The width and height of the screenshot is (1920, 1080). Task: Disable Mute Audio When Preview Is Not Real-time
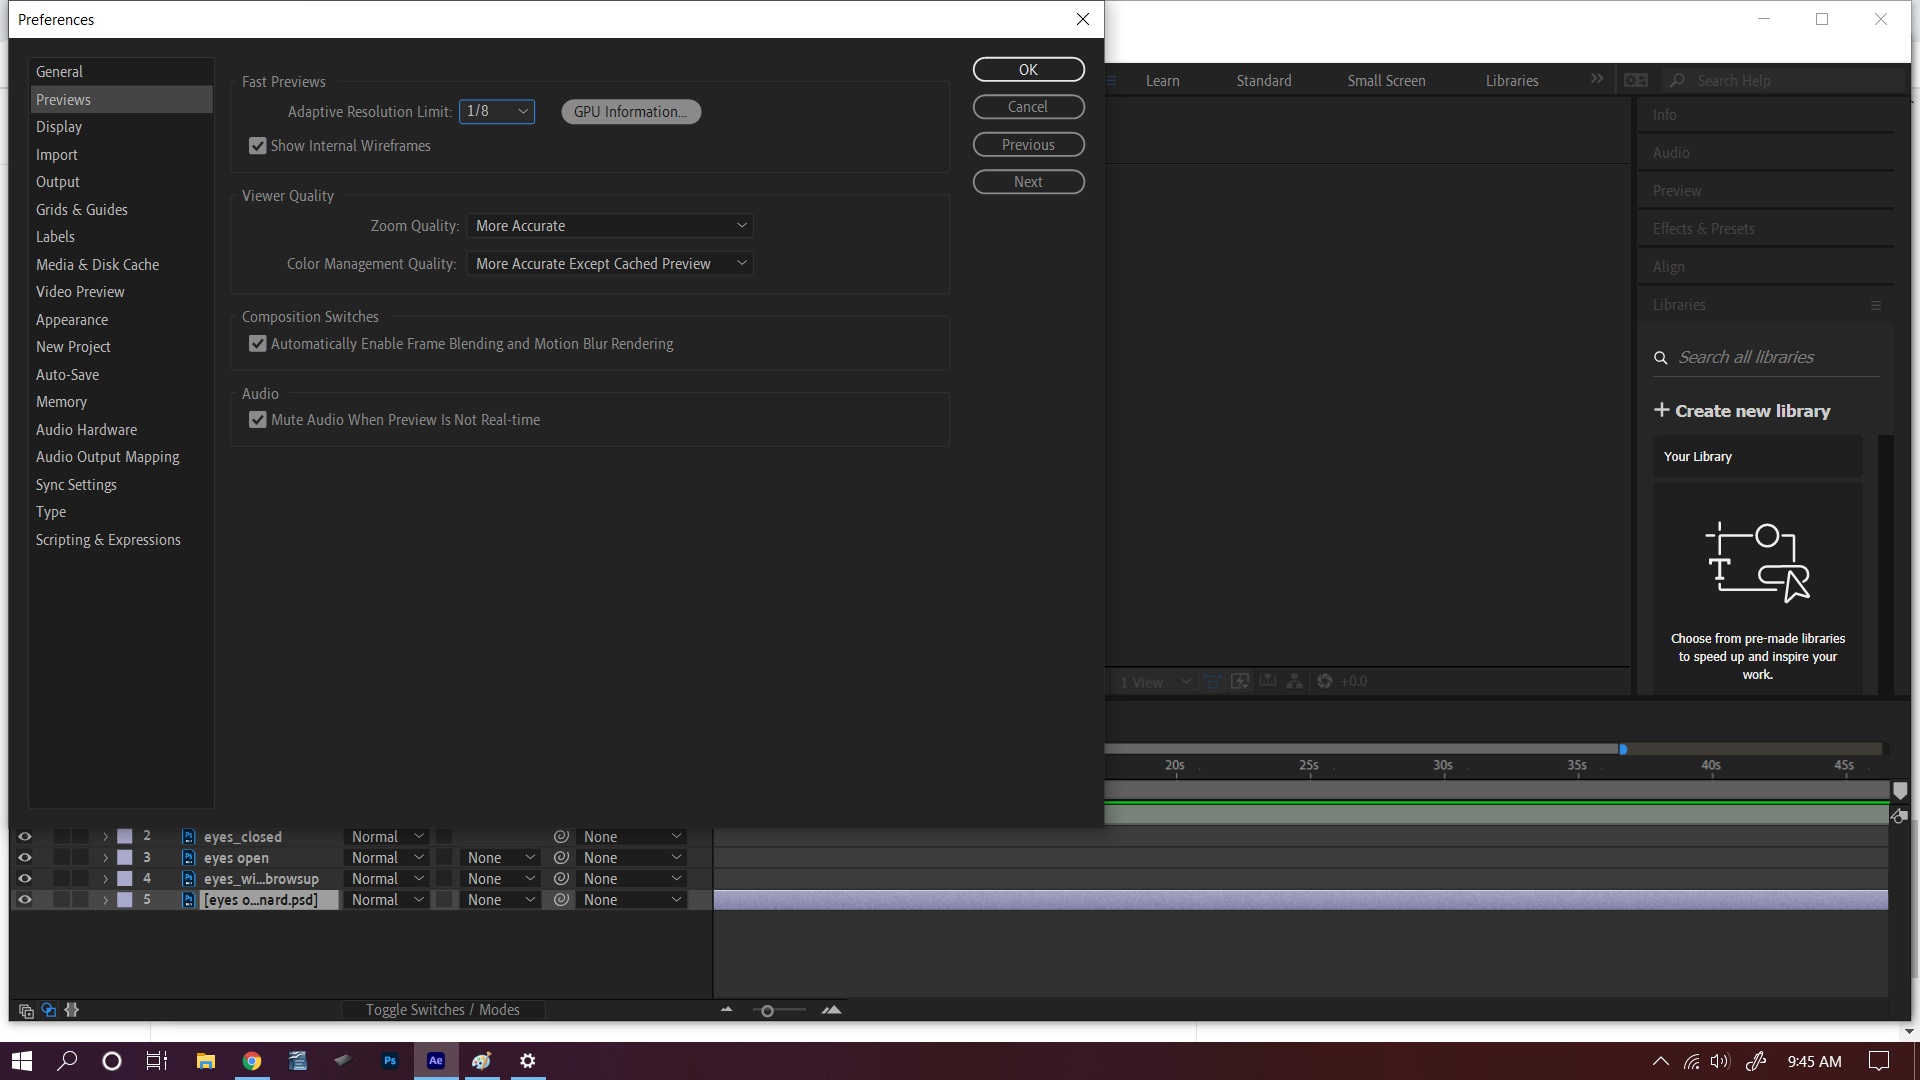(258, 419)
